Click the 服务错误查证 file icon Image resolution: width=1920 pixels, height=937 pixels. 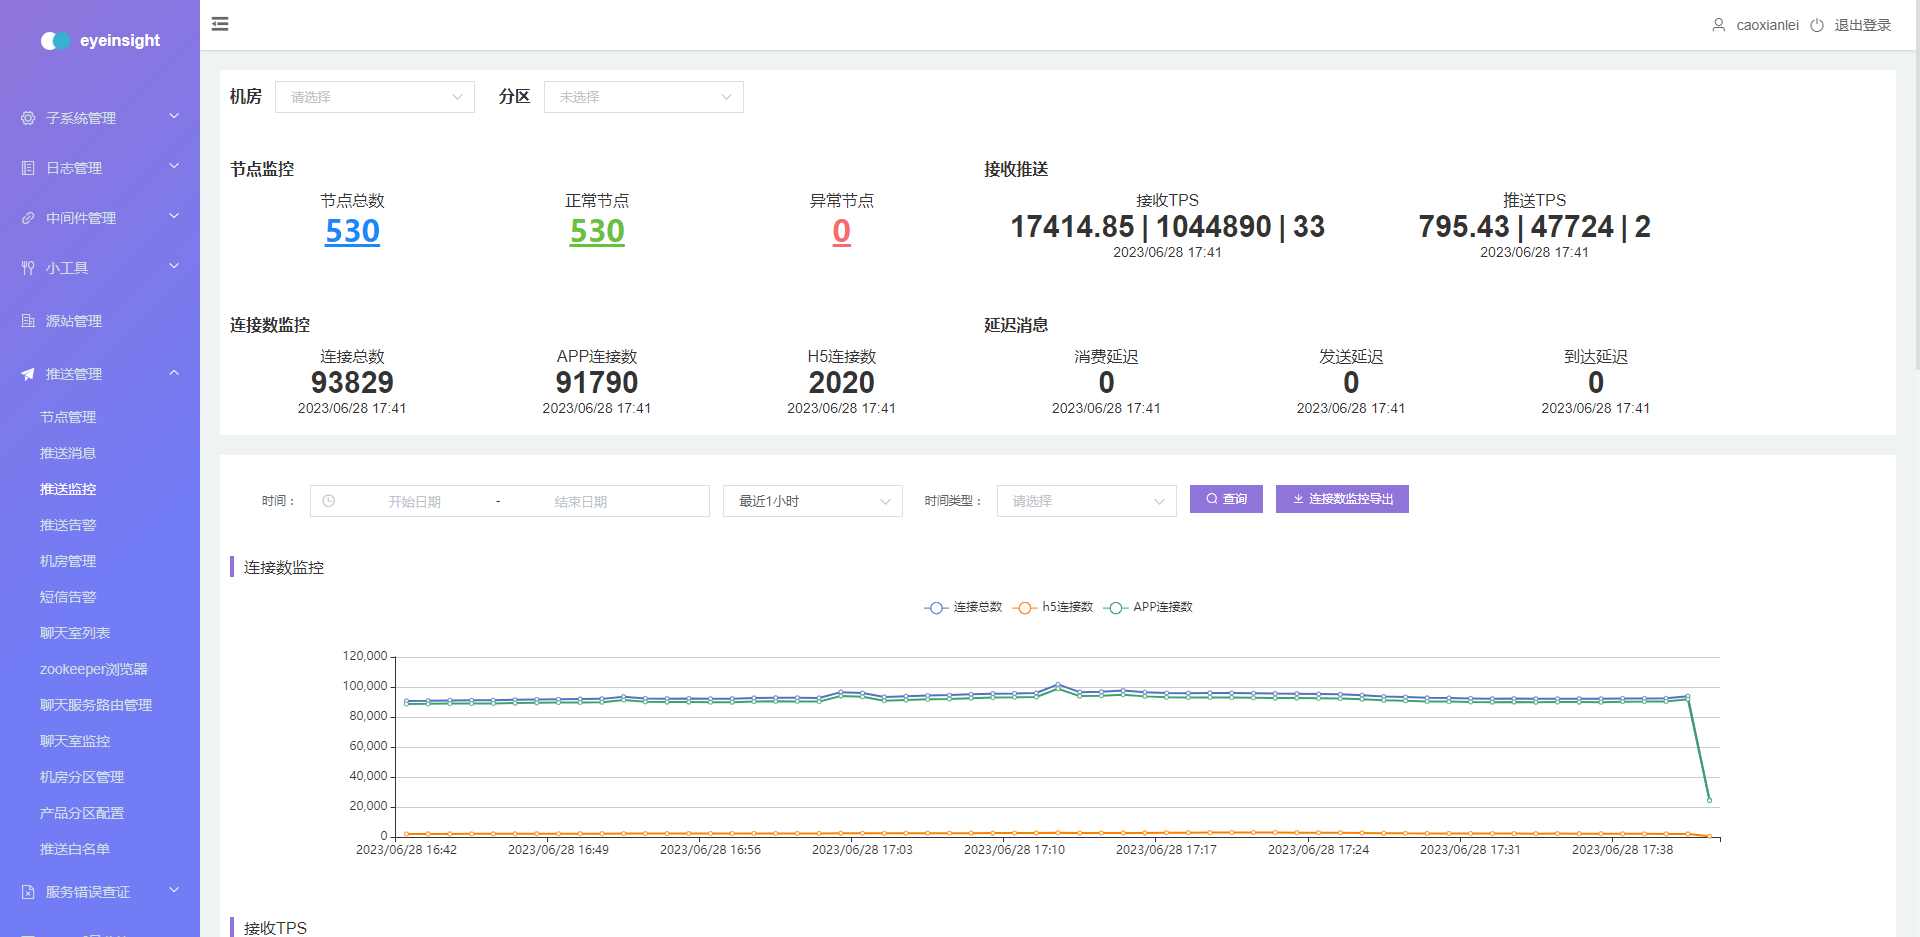[28, 892]
